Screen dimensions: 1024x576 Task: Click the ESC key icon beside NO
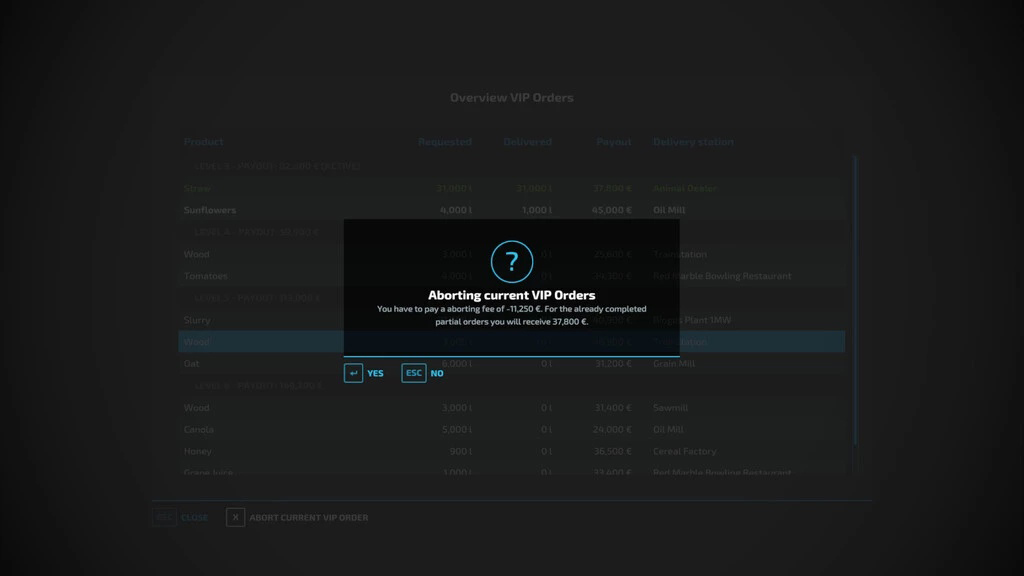413,373
